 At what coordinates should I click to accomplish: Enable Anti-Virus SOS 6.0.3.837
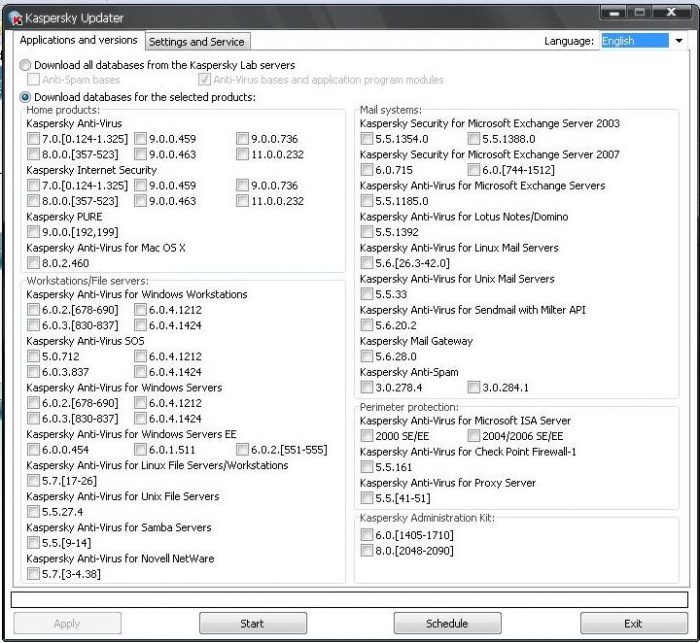click(33, 372)
